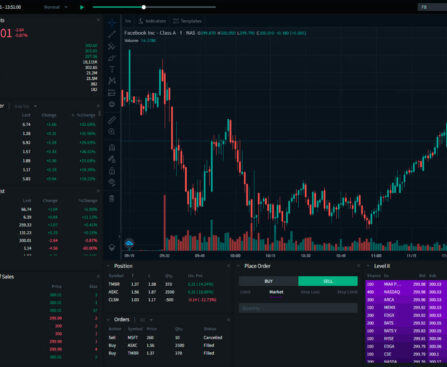Activate the ruler measure tool
Viewport: 447px width, 367px height.
tap(112, 120)
